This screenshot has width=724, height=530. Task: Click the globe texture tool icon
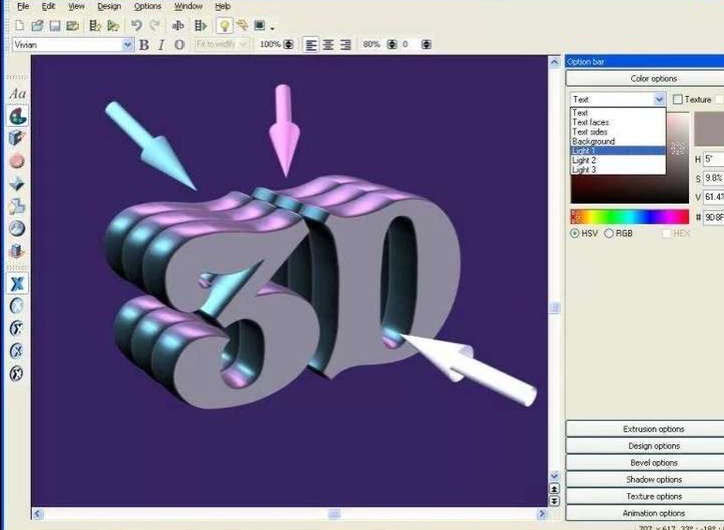coord(17,229)
